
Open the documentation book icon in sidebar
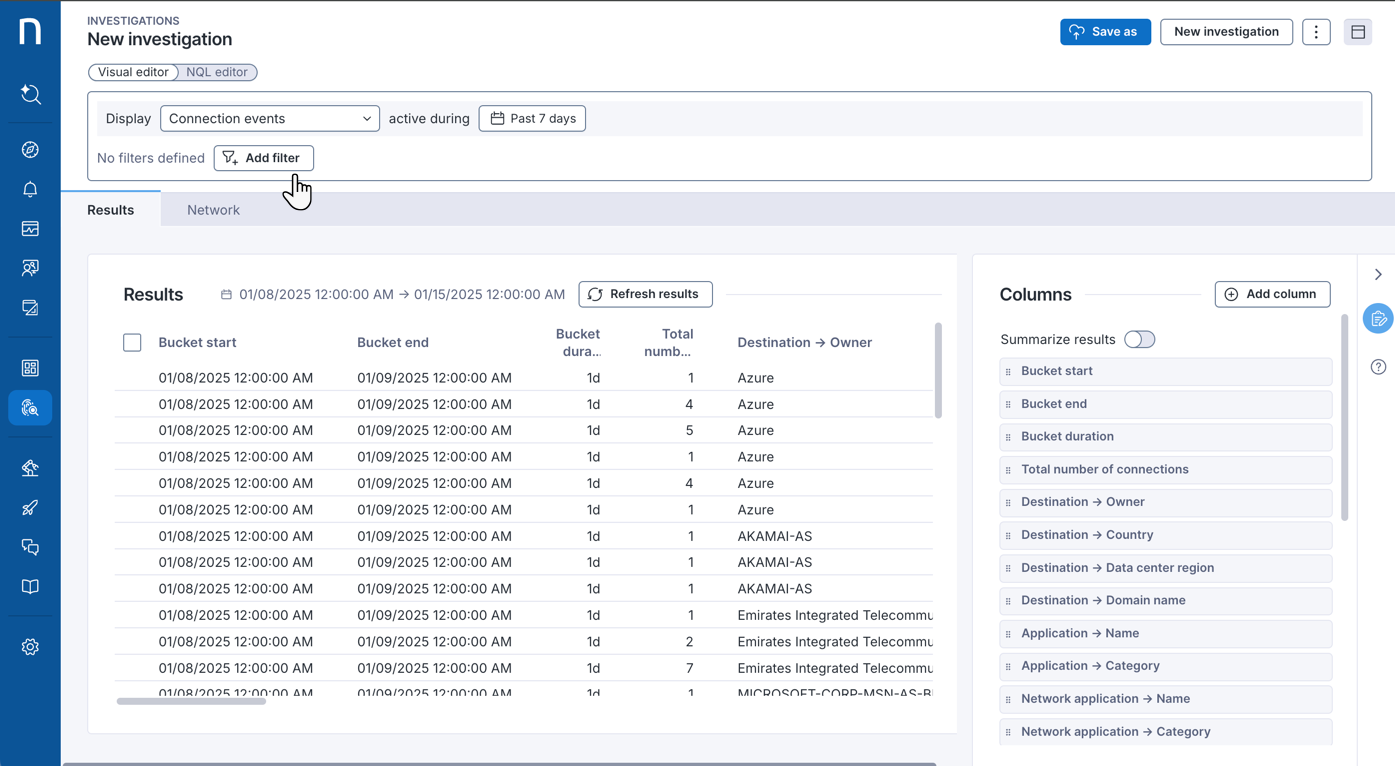30,586
